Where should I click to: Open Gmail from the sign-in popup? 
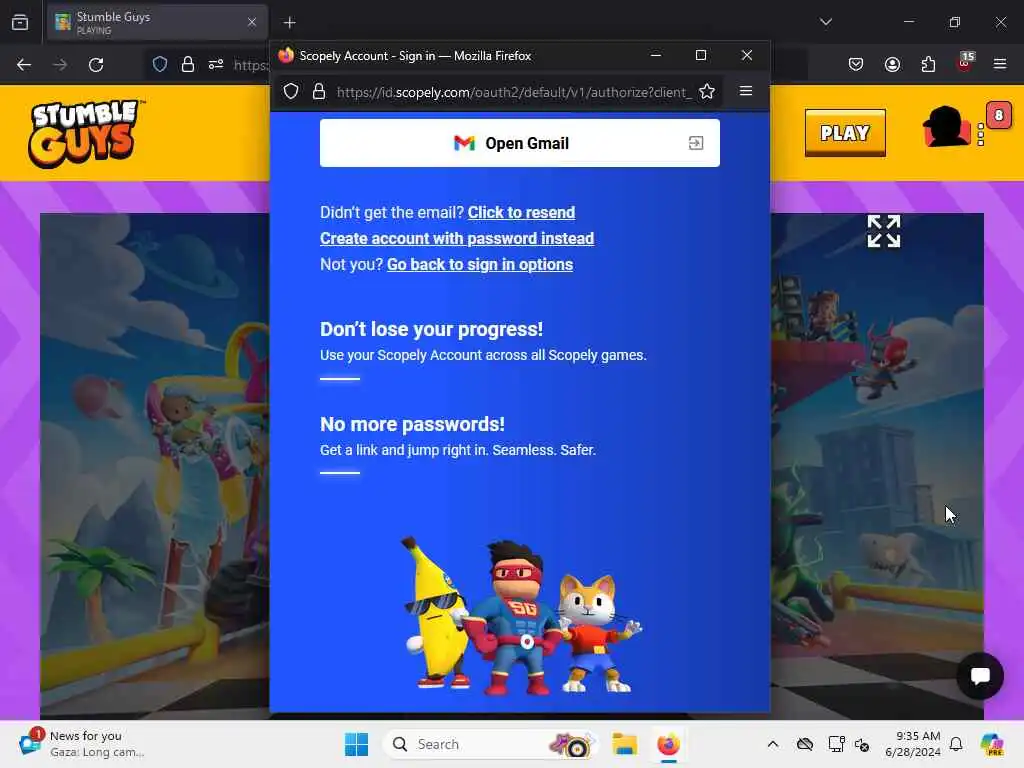520,143
